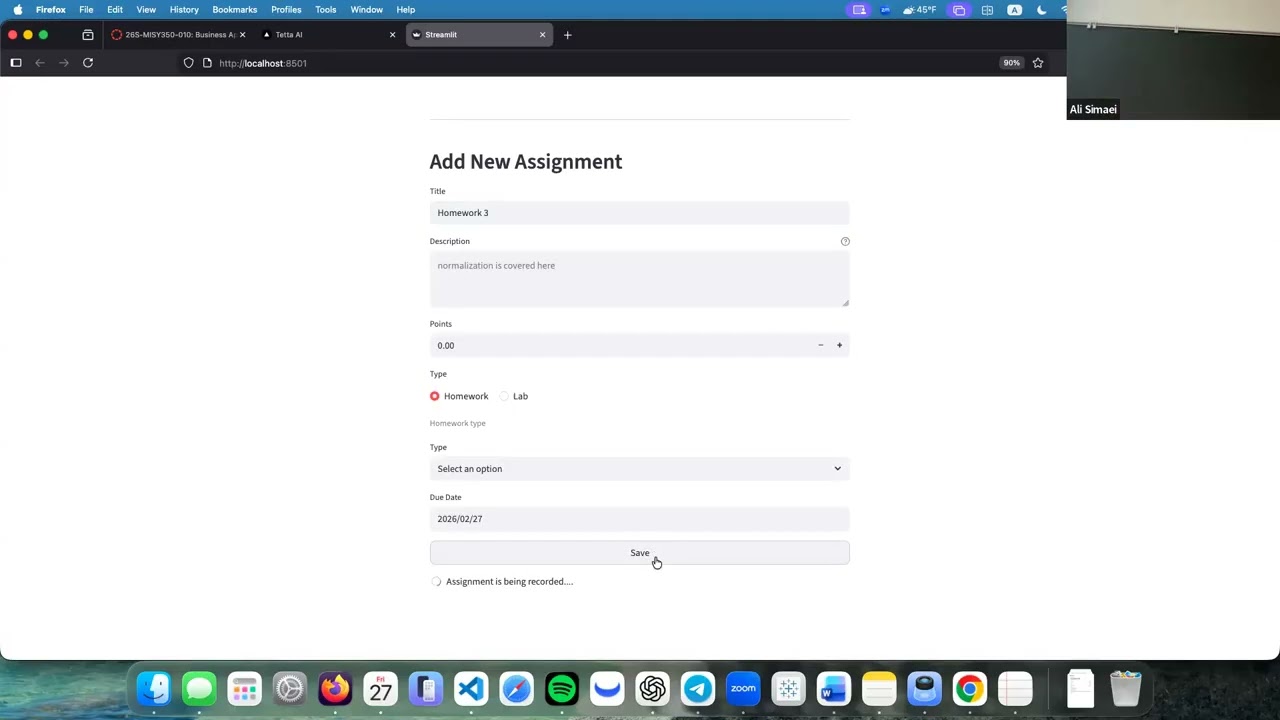Open Notes from the Dock
The height and width of the screenshot is (720, 1280).
[879, 689]
